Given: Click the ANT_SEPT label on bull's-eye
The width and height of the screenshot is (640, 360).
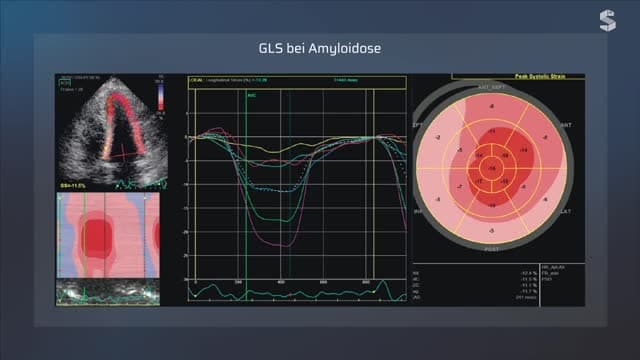Looking at the screenshot, I should click(x=491, y=87).
